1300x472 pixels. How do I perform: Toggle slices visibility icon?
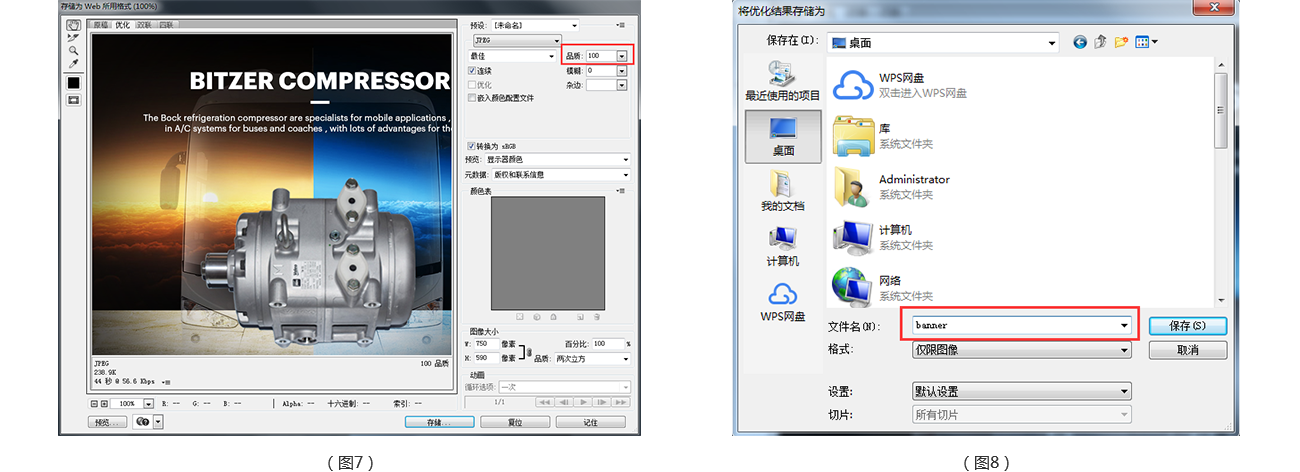pos(73,100)
